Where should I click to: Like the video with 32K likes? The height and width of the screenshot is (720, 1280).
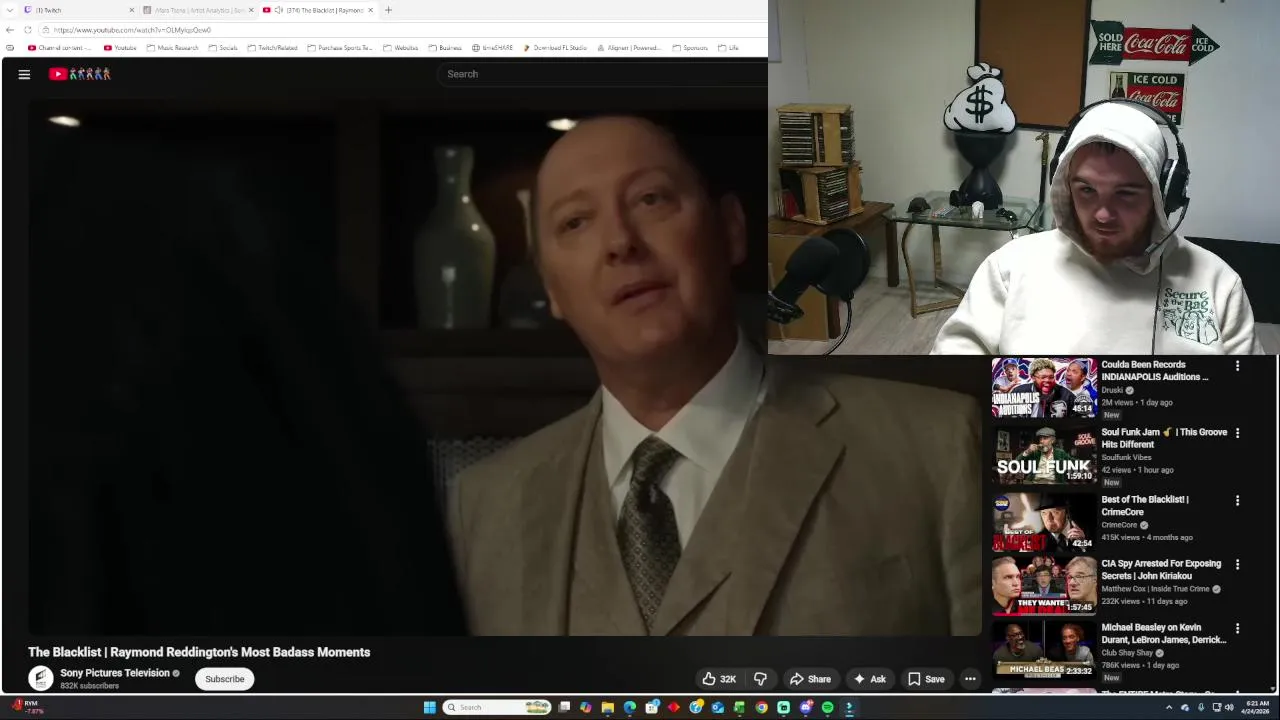click(x=719, y=679)
